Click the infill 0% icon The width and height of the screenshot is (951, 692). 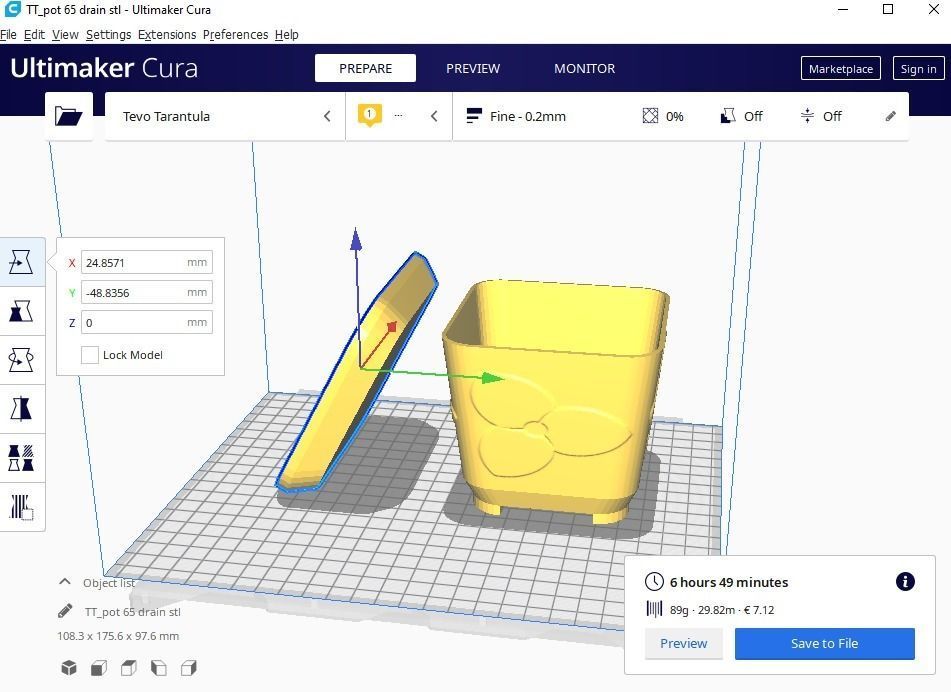(x=650, y=116)
